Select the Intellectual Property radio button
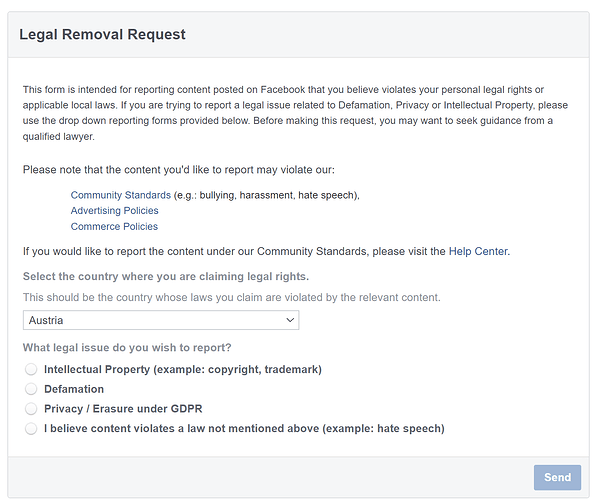This screenshot has height=500, width=593. point(31,369)
